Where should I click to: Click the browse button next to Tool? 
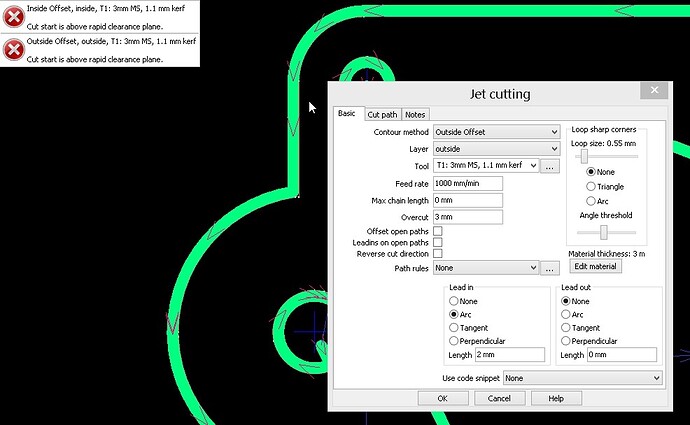coord(550,166)
